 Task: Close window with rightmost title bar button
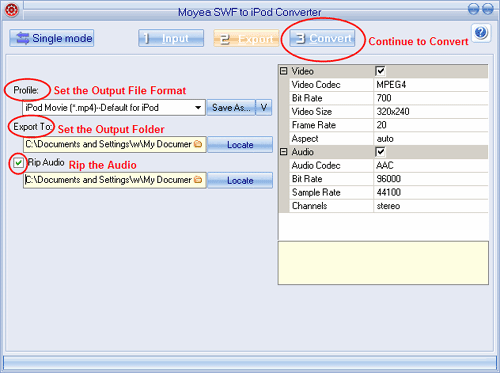coord(488,9)
